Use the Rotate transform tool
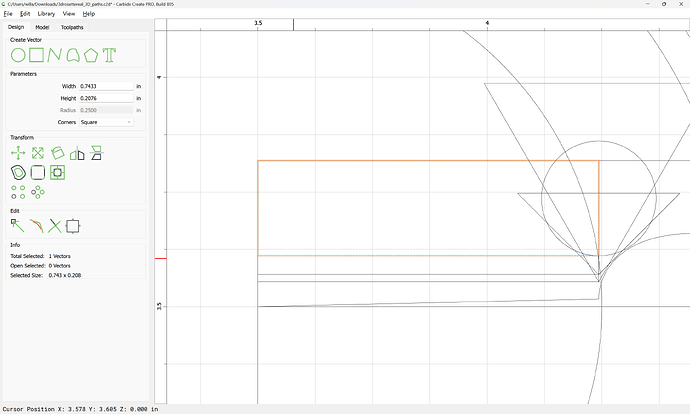 [x=57, y=153]
